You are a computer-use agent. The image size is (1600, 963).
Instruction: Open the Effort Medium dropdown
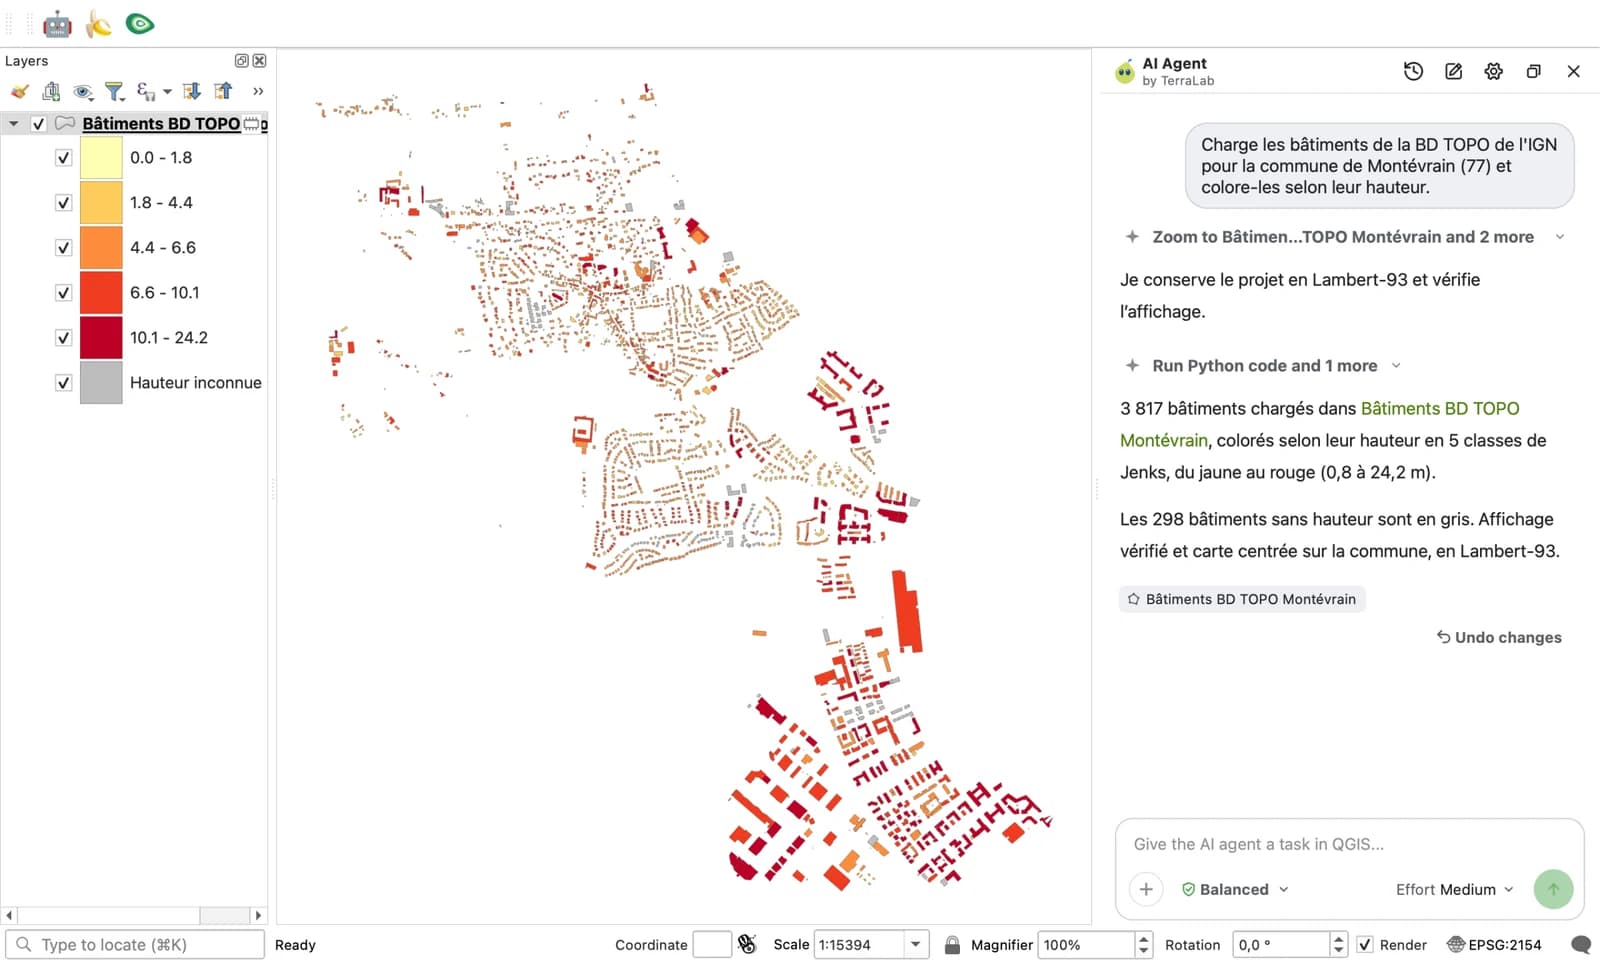coord(1455,889)
